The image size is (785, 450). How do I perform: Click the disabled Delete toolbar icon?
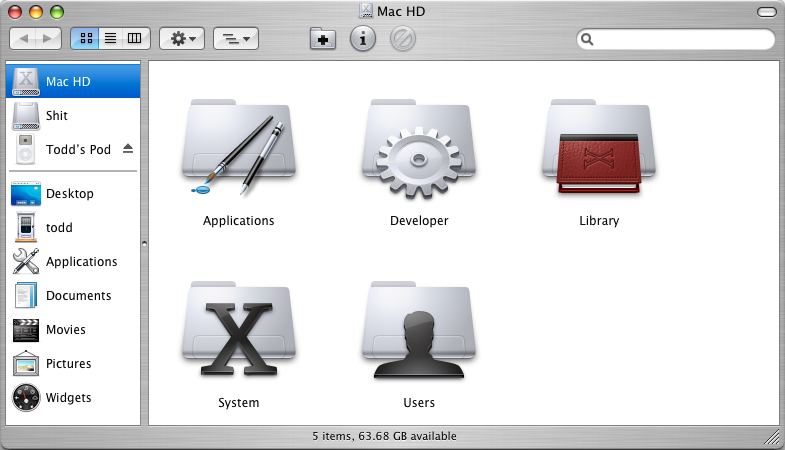coord(403,39)
